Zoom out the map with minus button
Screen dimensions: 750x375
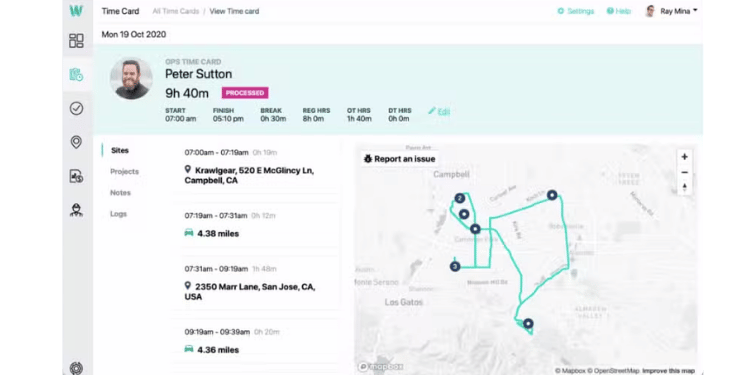(684, 172)
